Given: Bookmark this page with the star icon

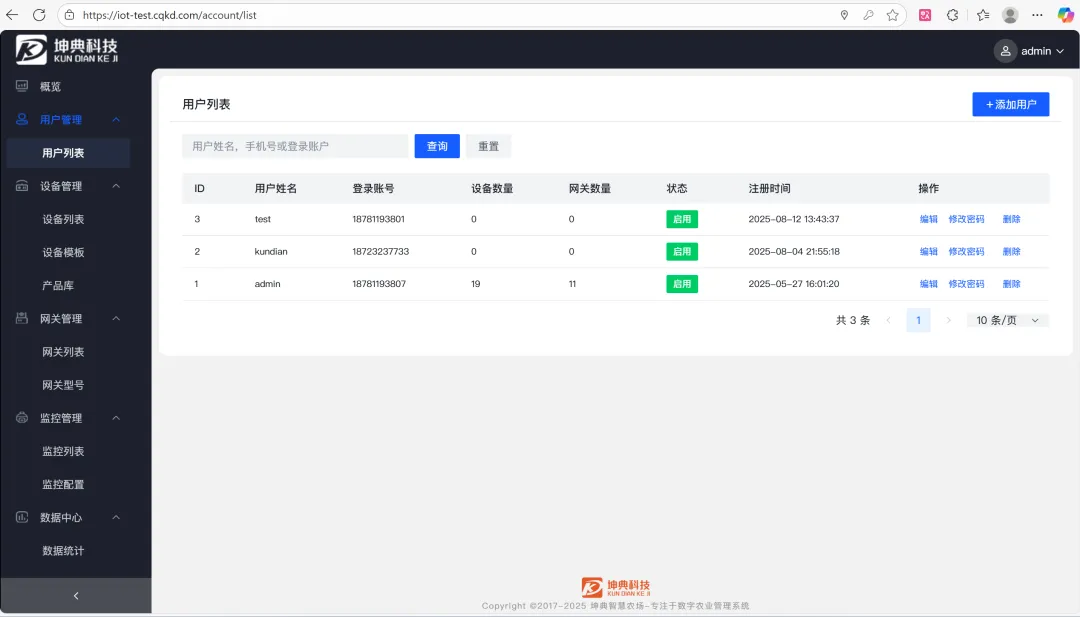Looking at the screenshot, I should point(893,14).
